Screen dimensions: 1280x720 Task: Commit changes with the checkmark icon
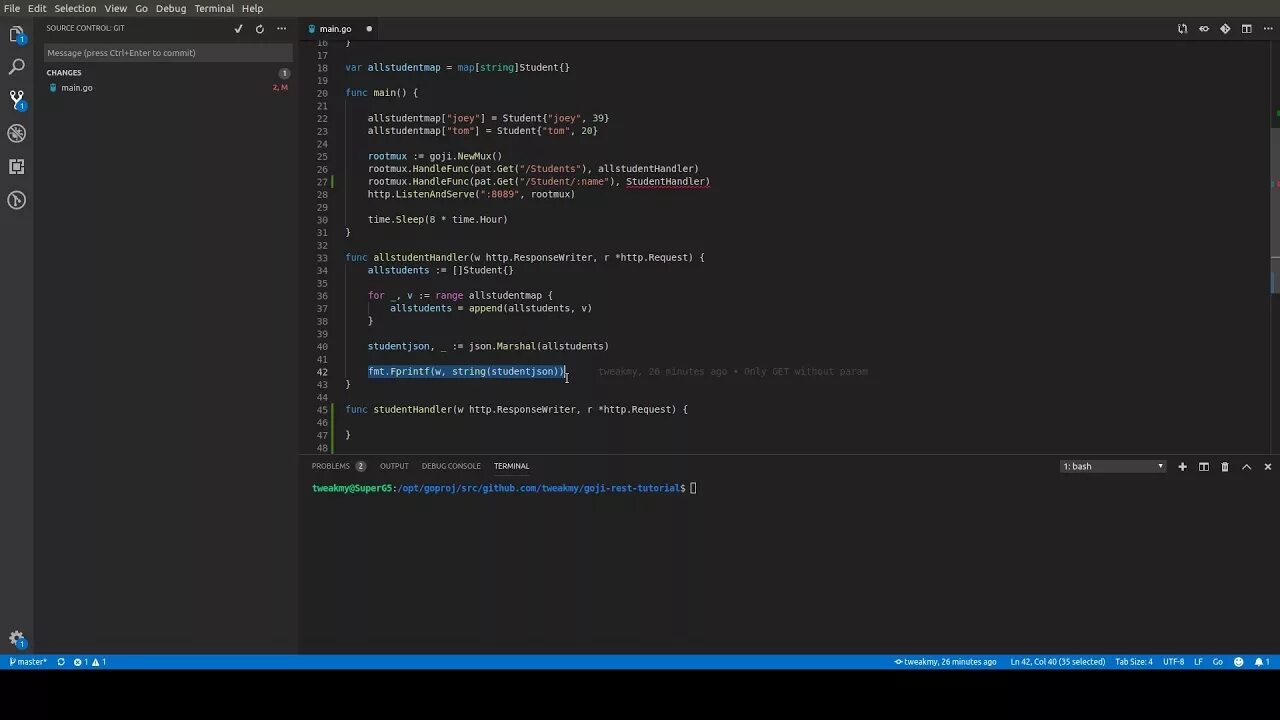click(238, 29)
